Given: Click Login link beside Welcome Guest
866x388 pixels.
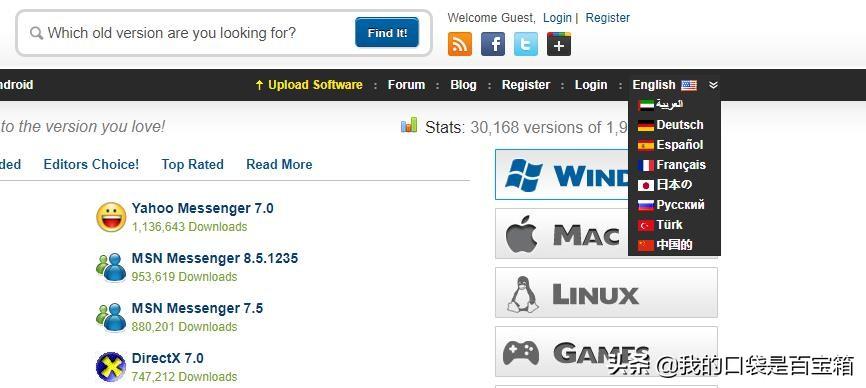Looking at the screenshot, I should click(557, 18).
